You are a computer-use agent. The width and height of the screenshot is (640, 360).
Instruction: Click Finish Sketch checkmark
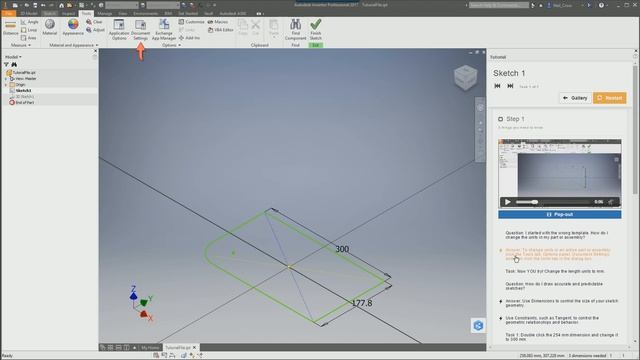(x=316, y=29)
